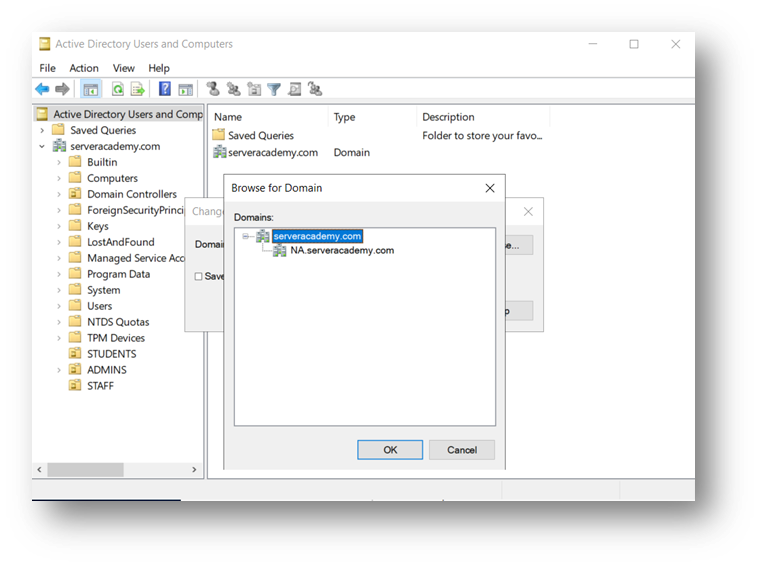Open the Action menu
Viewport: 760px width, 566px height.
[84, 68]
